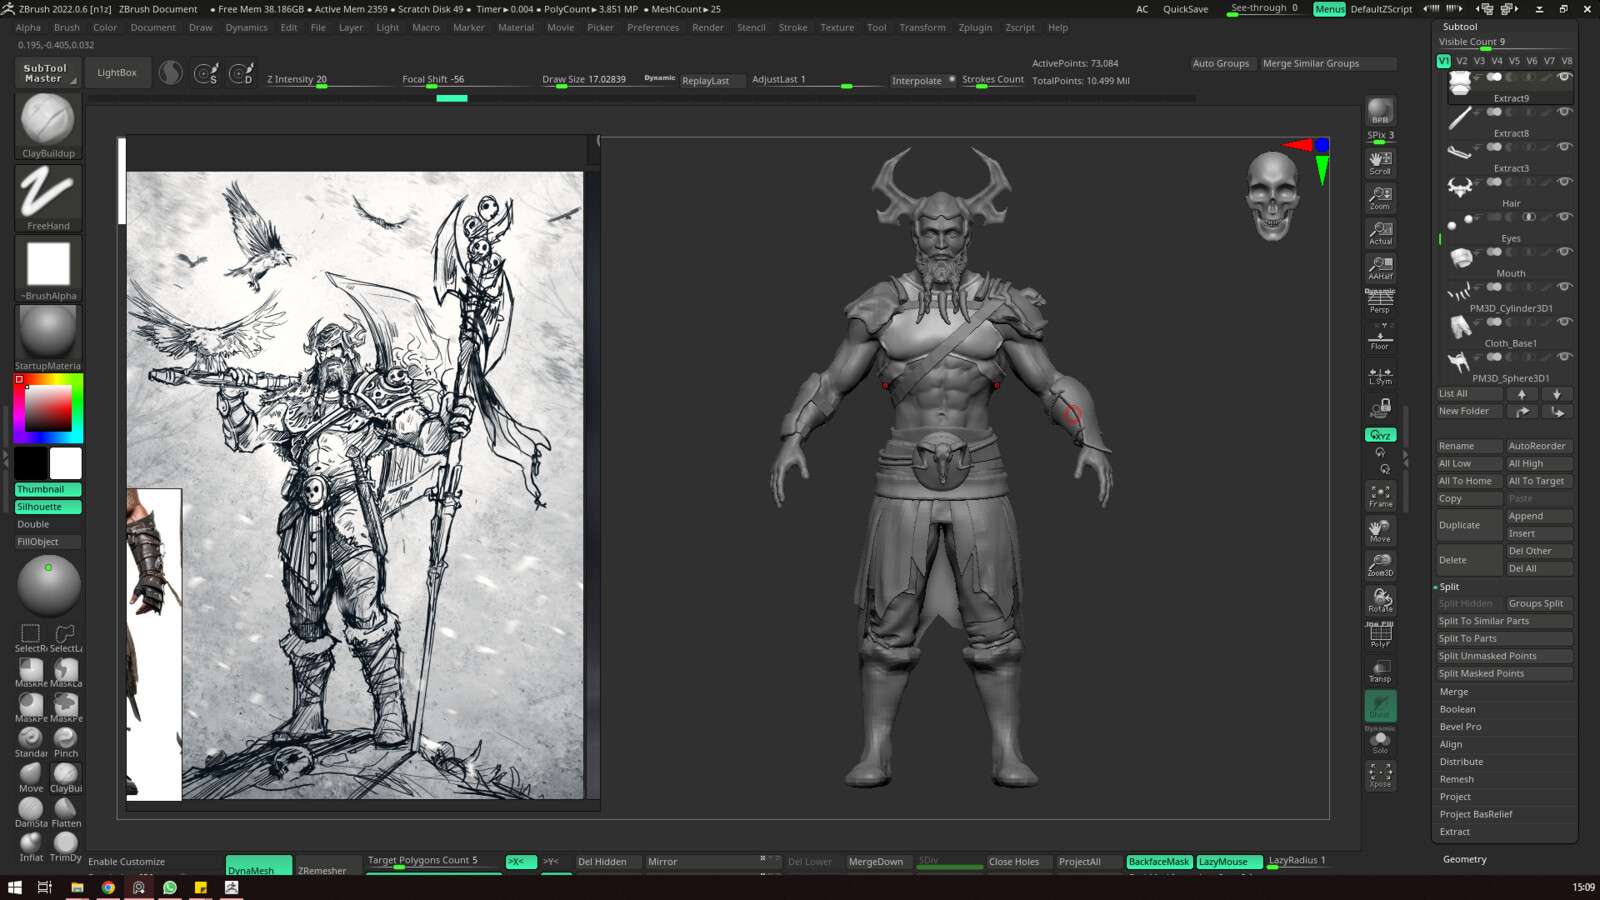
Task: Open the Alpha menu
Action: pyautogui.click(x=28, y=28)
